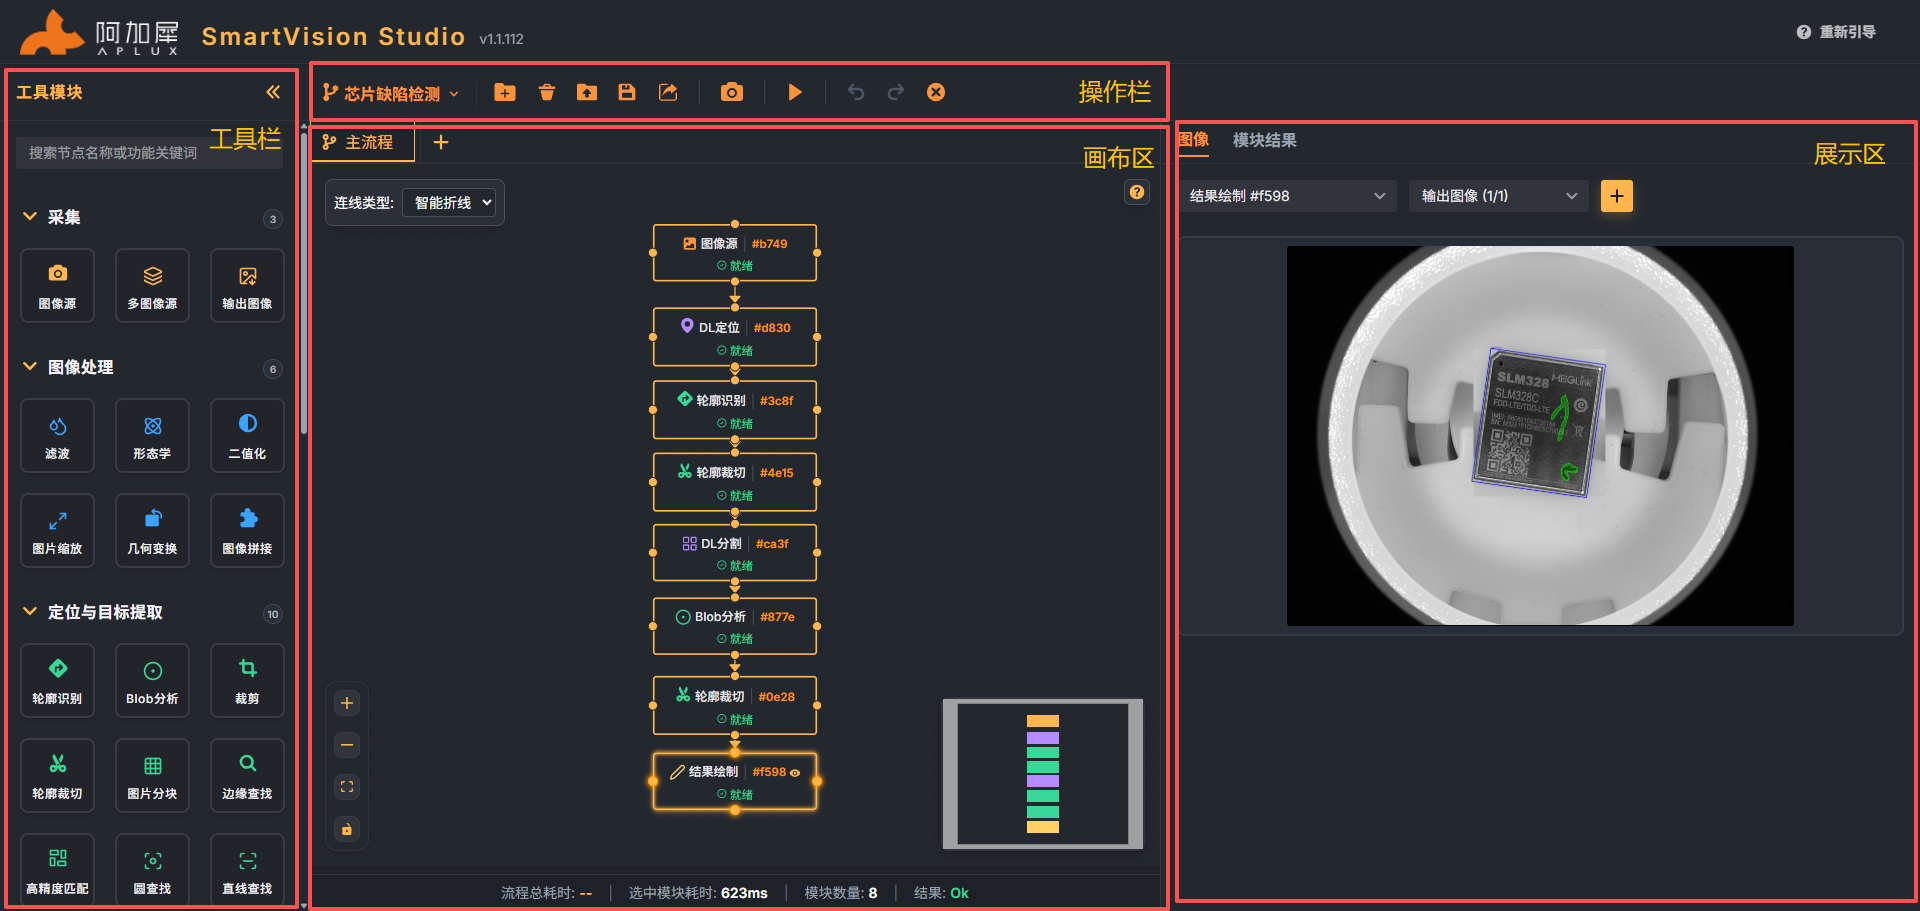Select the Blob分析 tool in toolbox
This screenshot has height=911, width=1920.
pos(152,680)
